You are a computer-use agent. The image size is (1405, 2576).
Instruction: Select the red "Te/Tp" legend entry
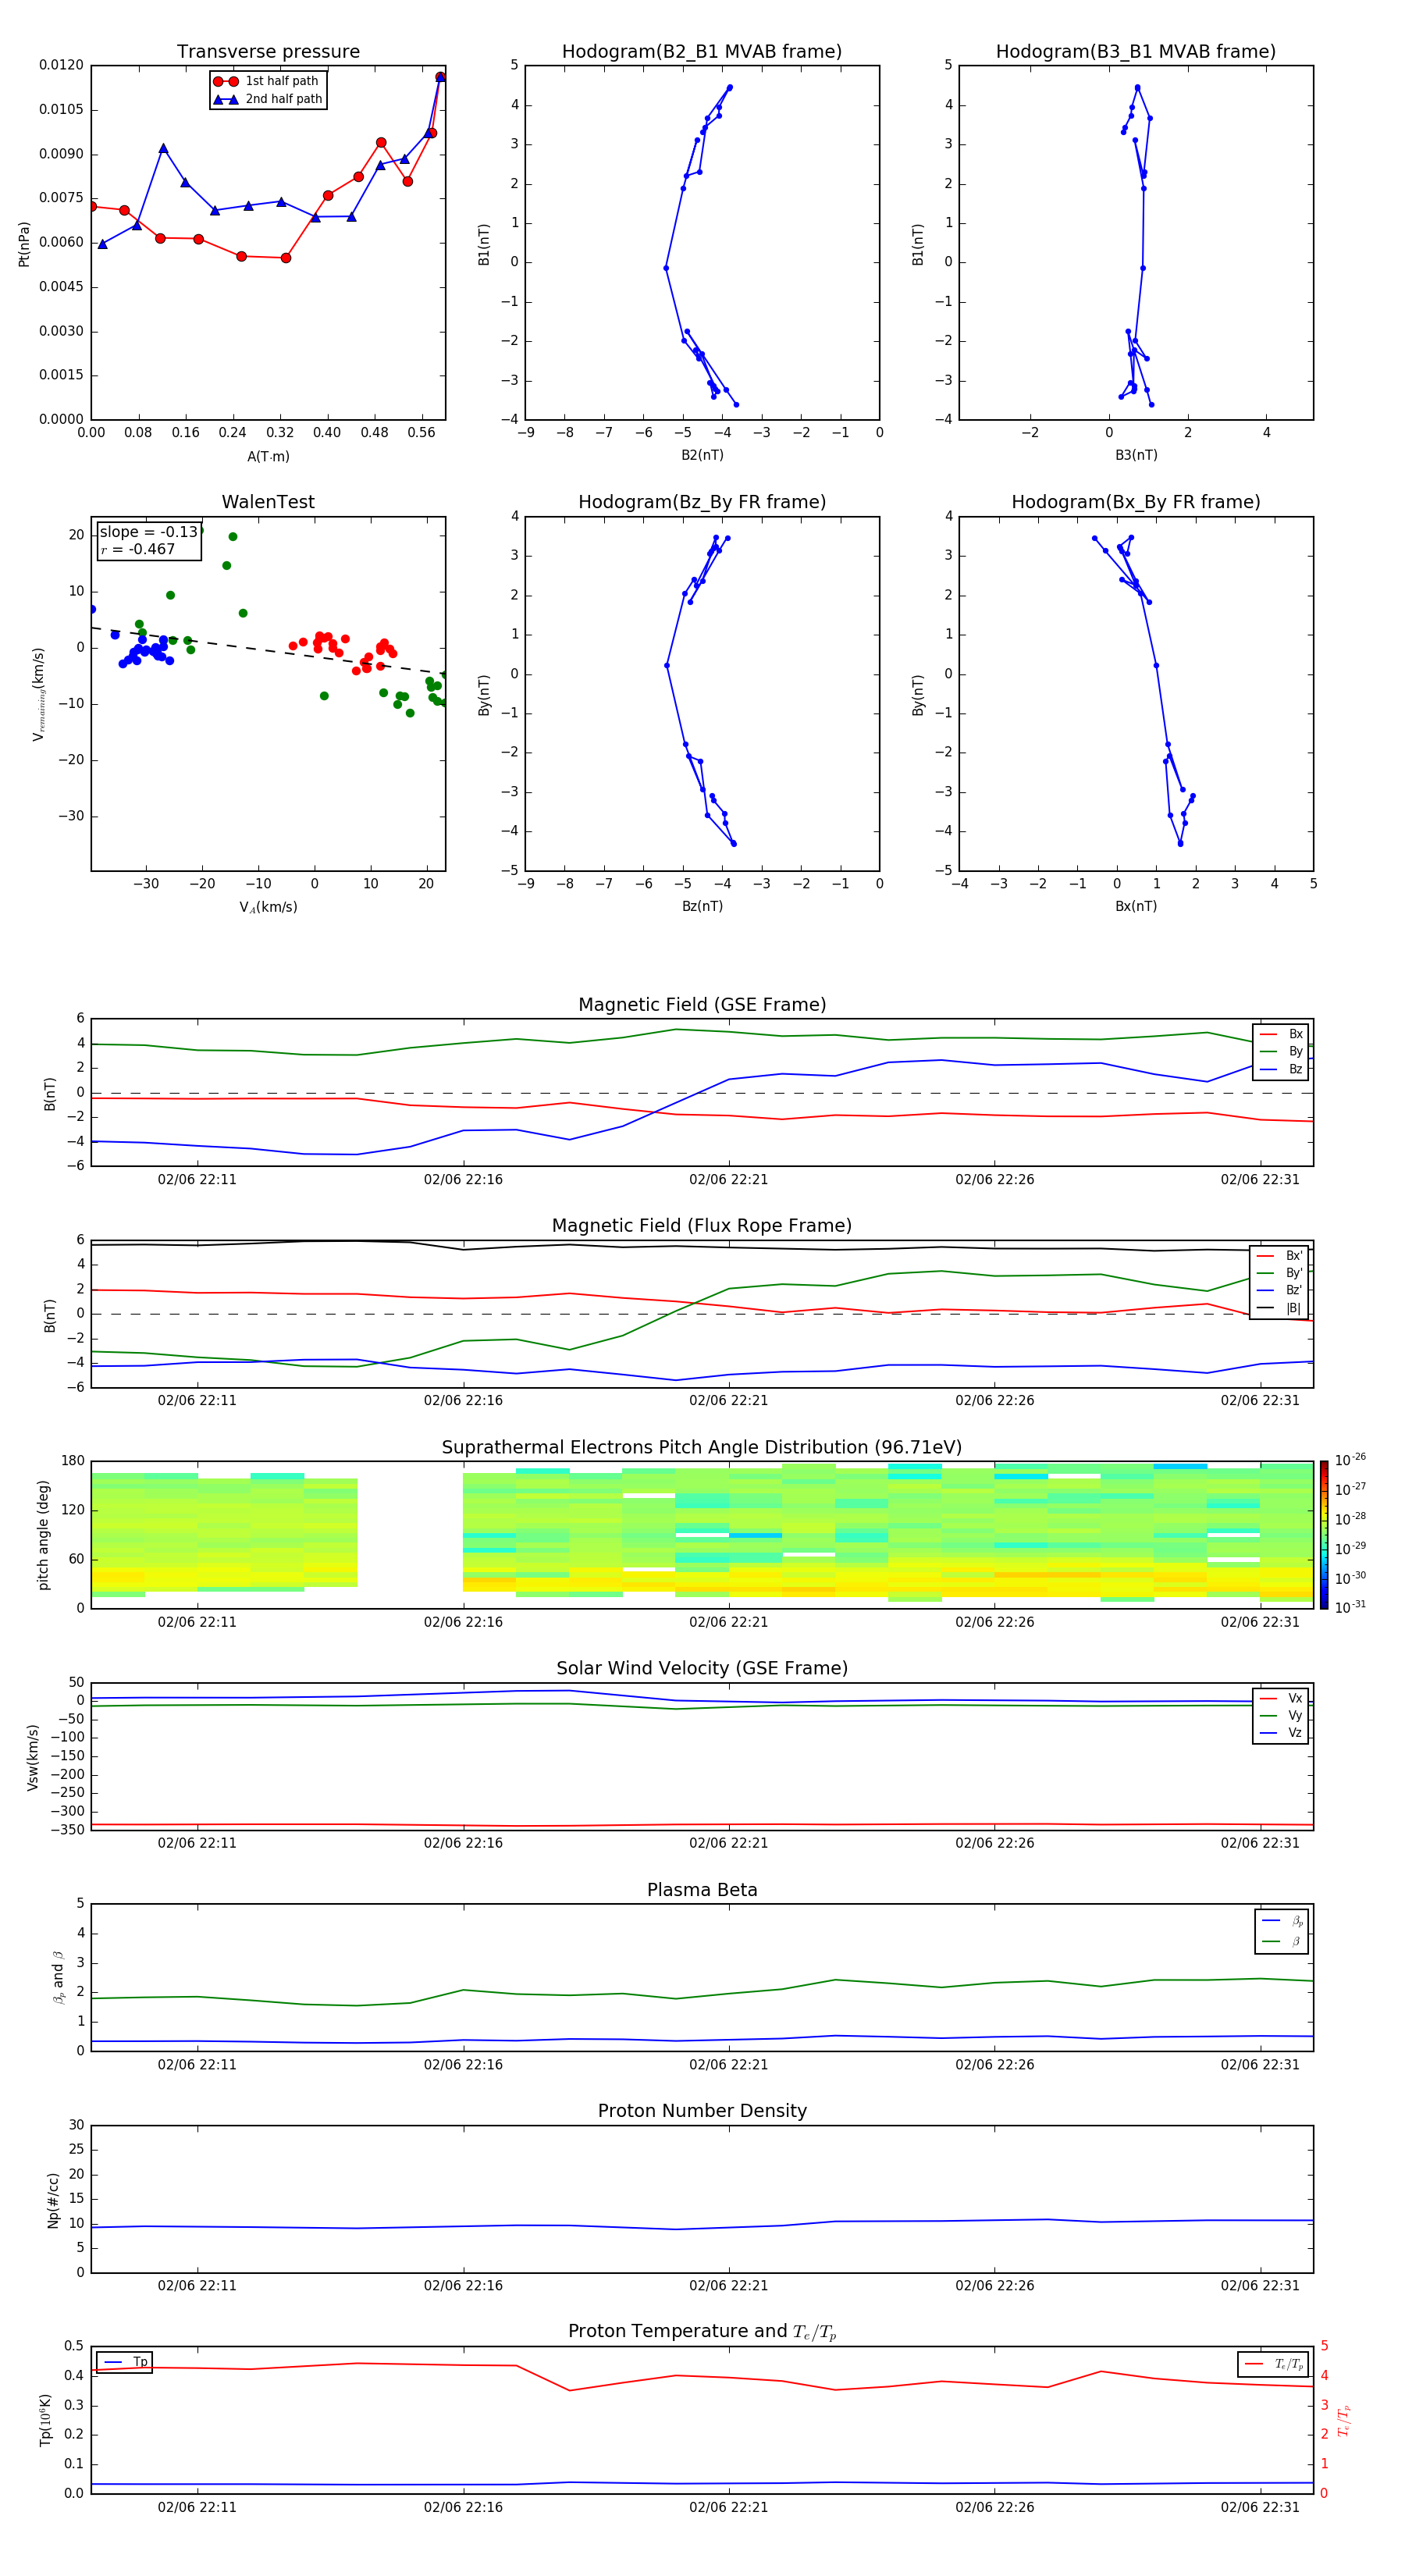point(1274,2364)
